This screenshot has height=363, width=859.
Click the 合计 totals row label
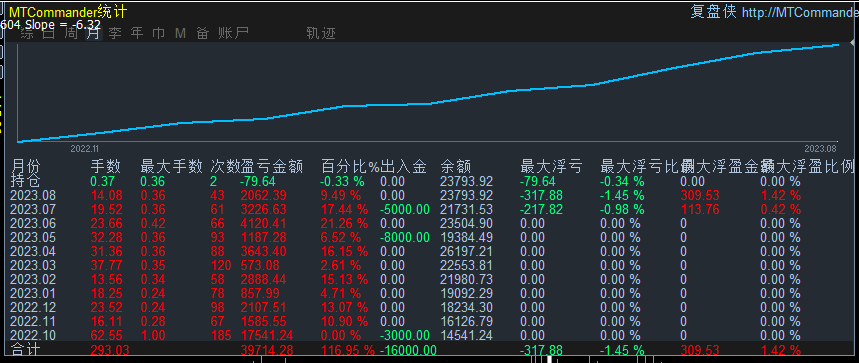[25, 350]
